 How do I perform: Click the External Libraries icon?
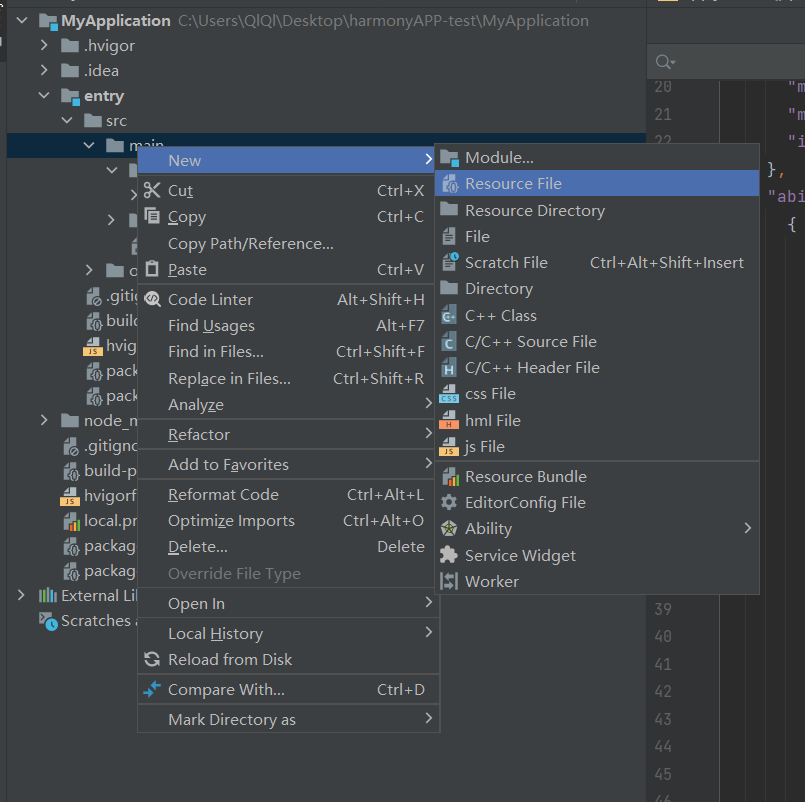tap(48, 596)
